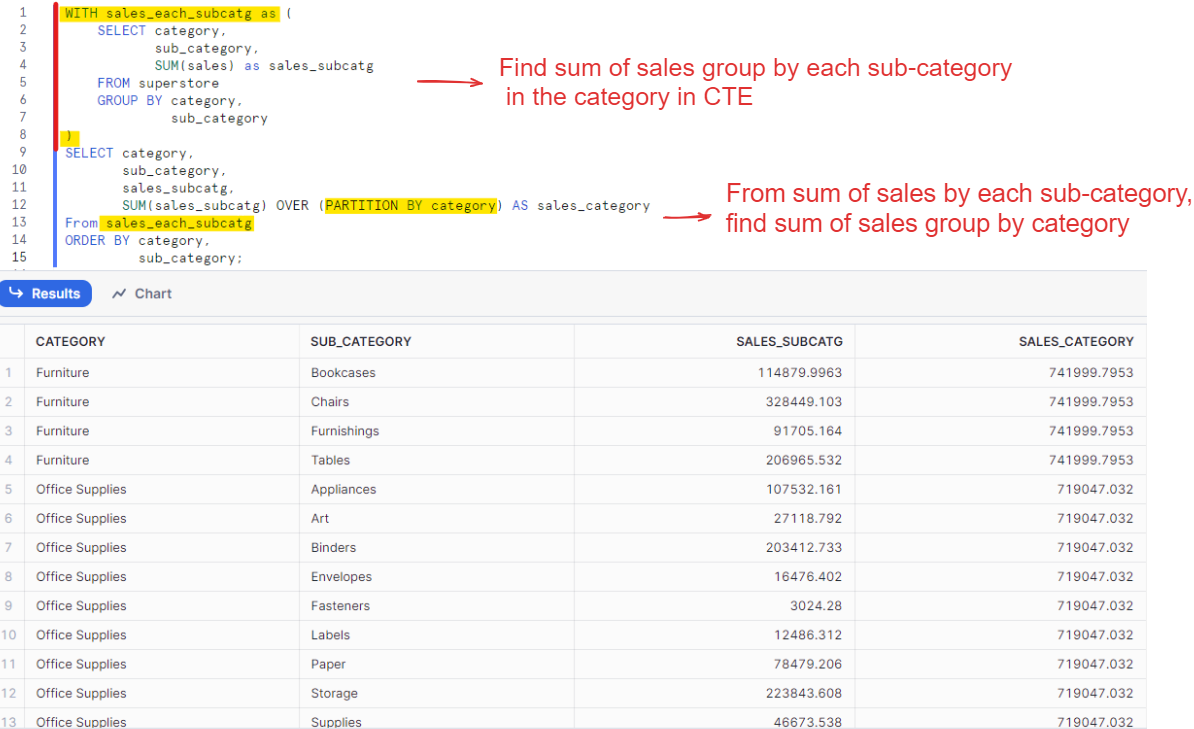The width and height of the screenshot is (1194, 729).
Task: Select the Binders cell in results
Action: click(334, 547)
